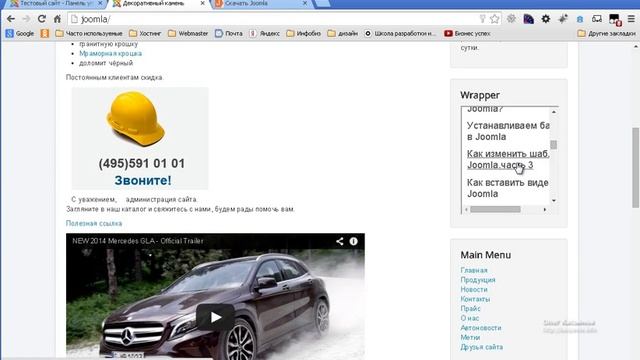
Task: Open Как вставить видео Joomla link in Wrapper
Action: [x=508, y=188]
